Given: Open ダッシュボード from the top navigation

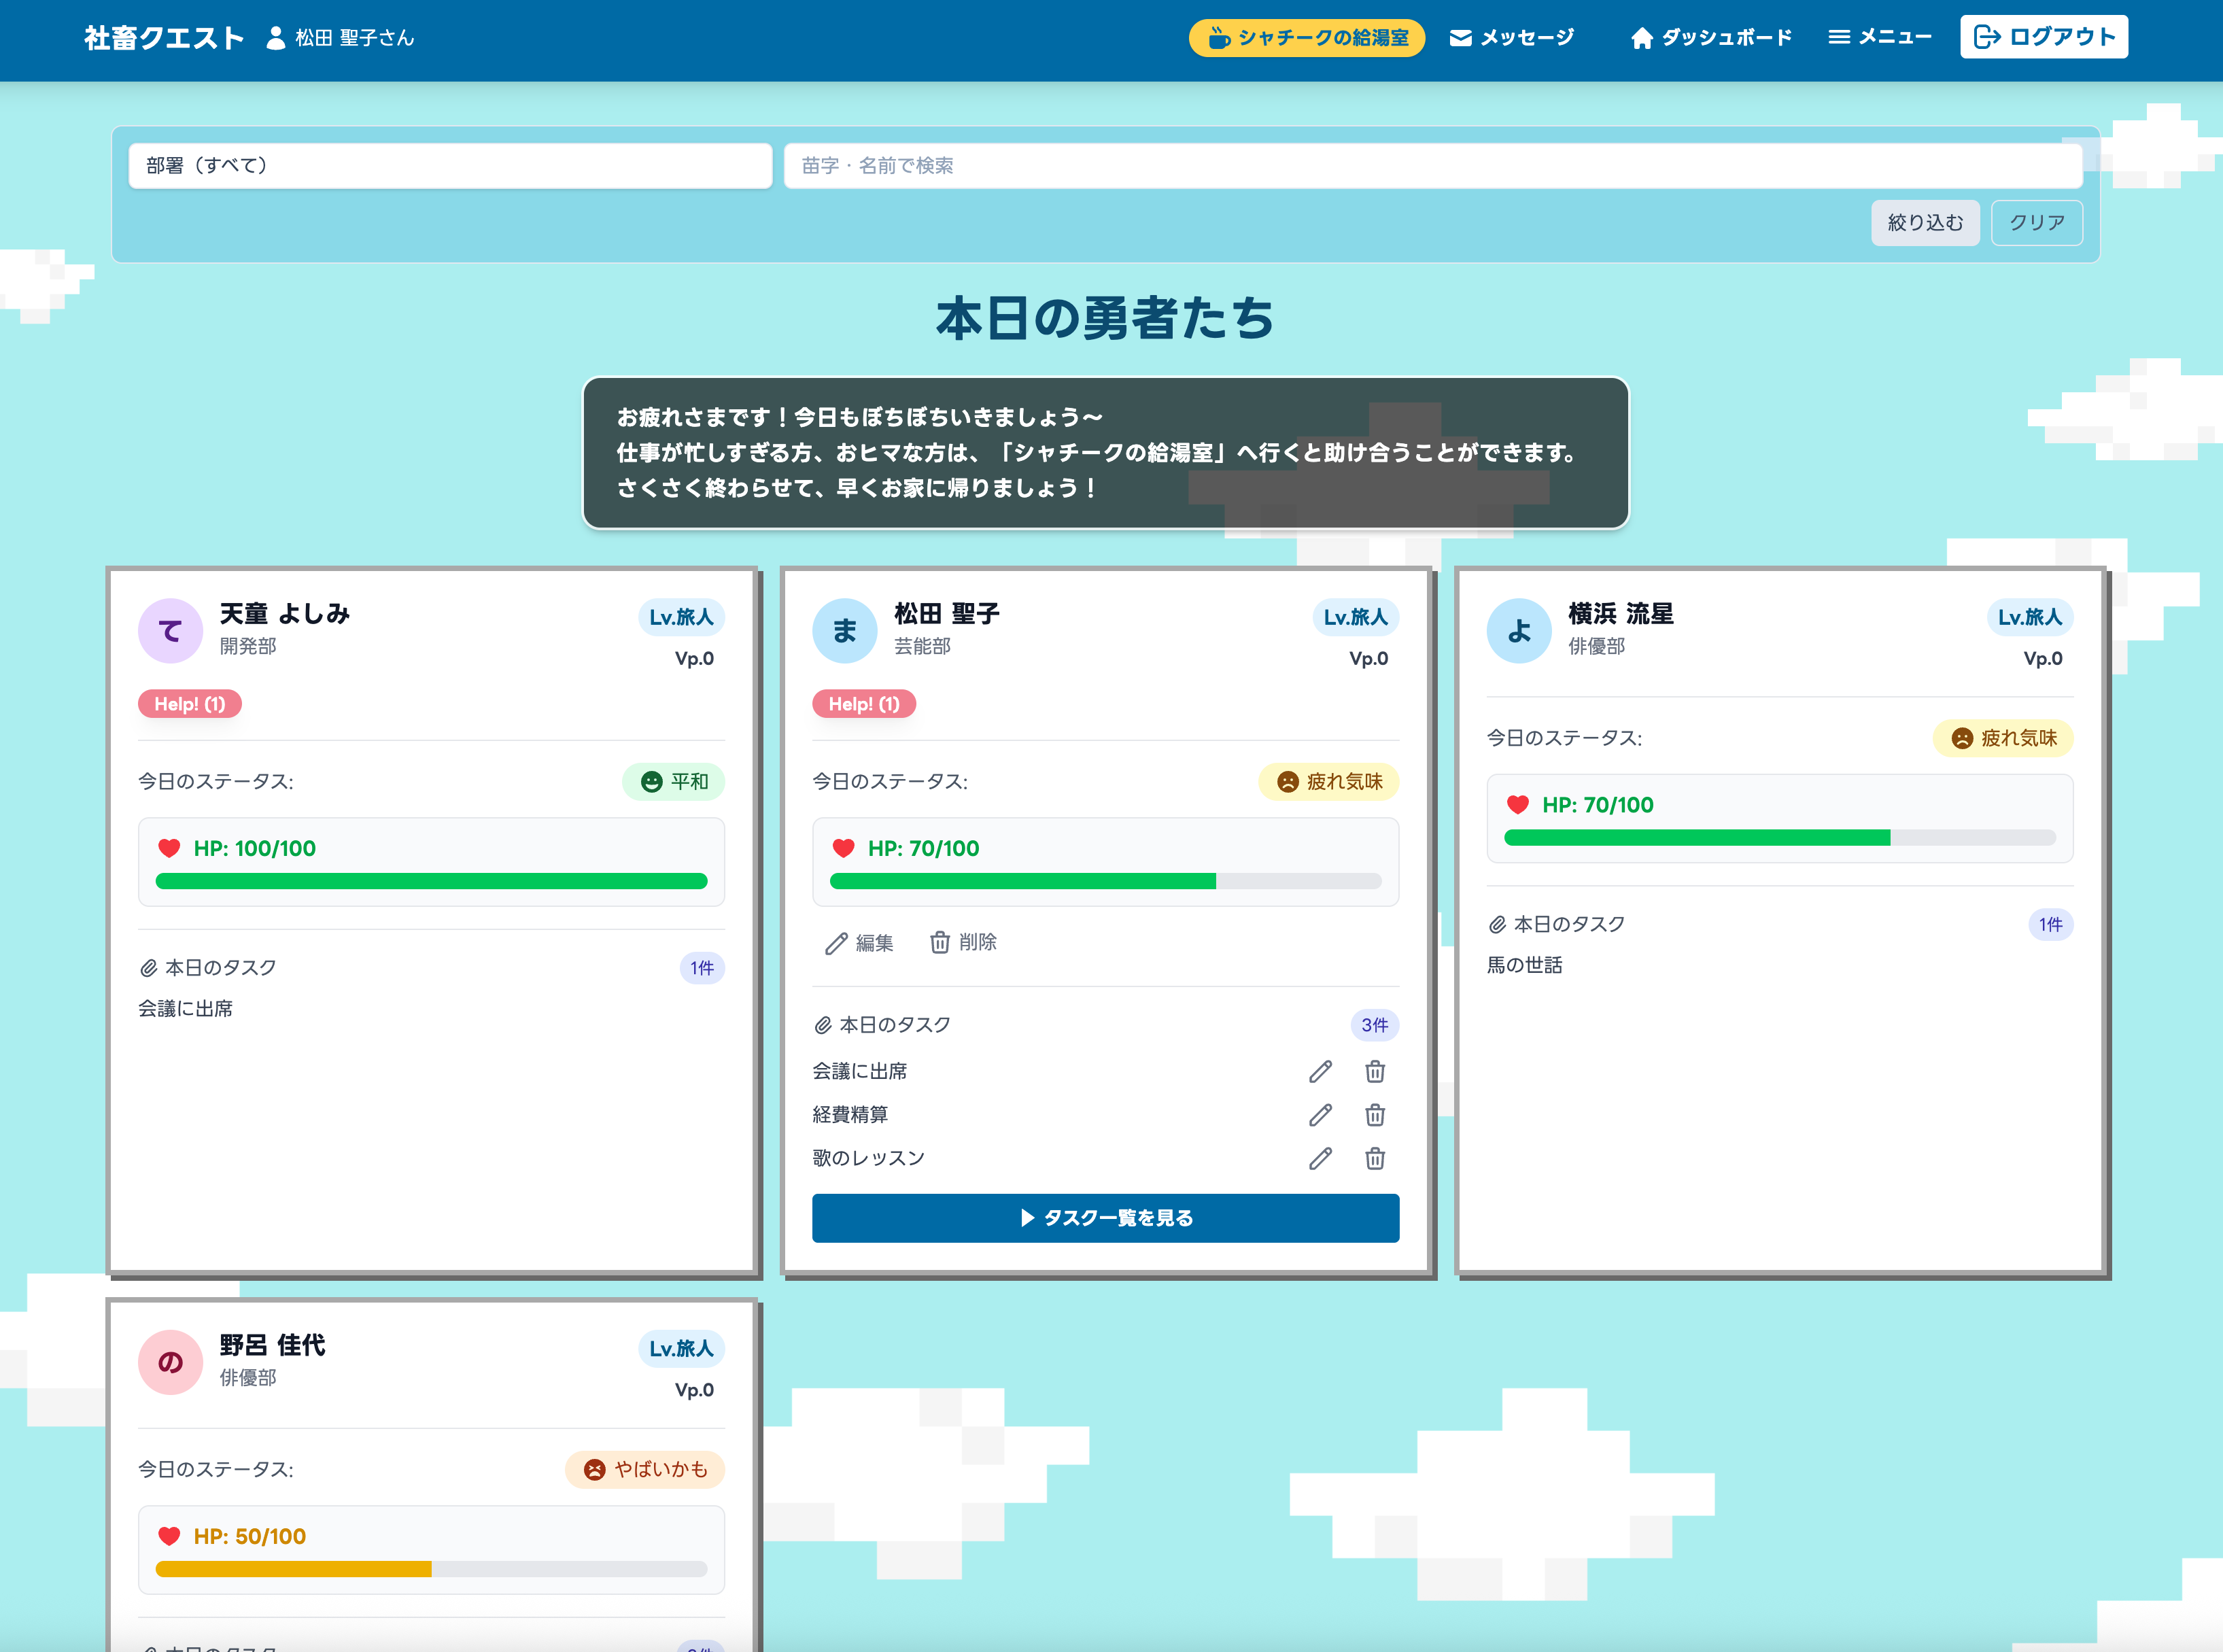Looking at the screenshot, I should [x=1710, y=37].
